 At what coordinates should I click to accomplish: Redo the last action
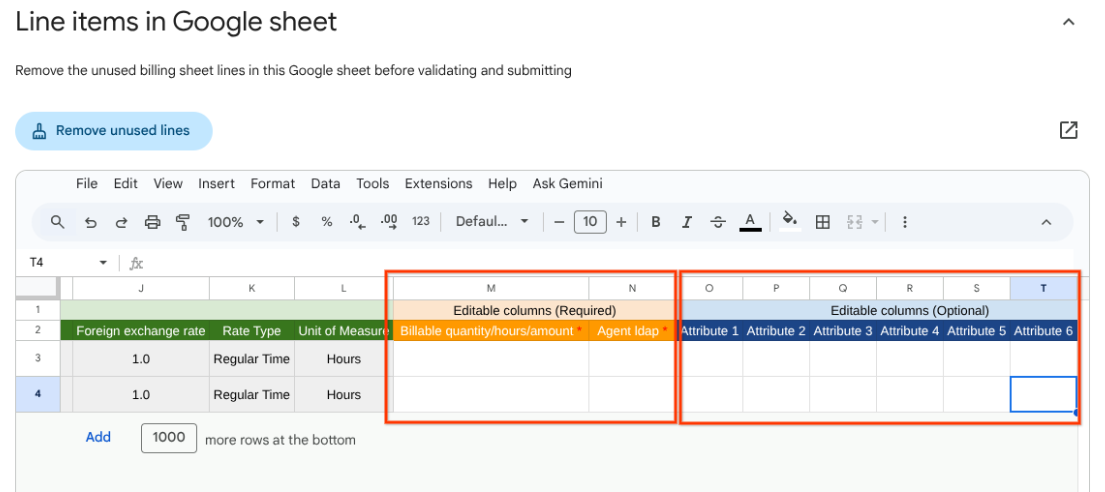point(121,222)
